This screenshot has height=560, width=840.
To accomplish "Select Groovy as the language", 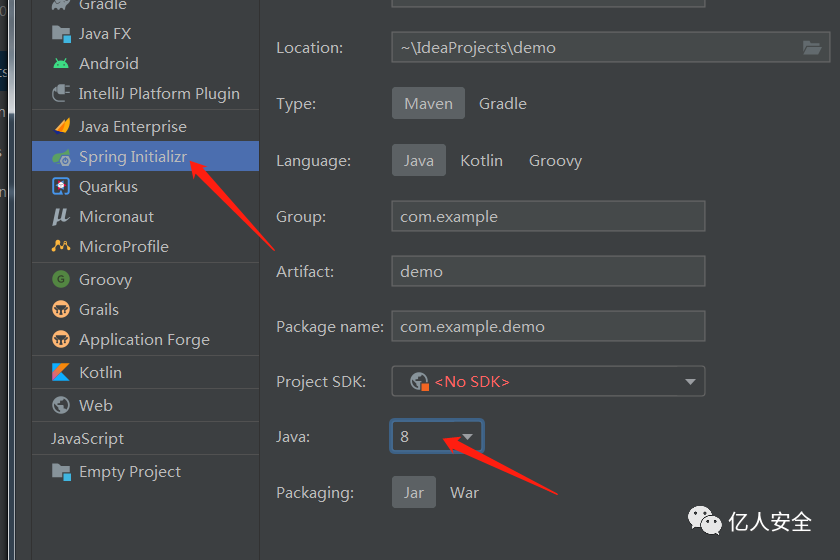I will (x=555, y=161).
